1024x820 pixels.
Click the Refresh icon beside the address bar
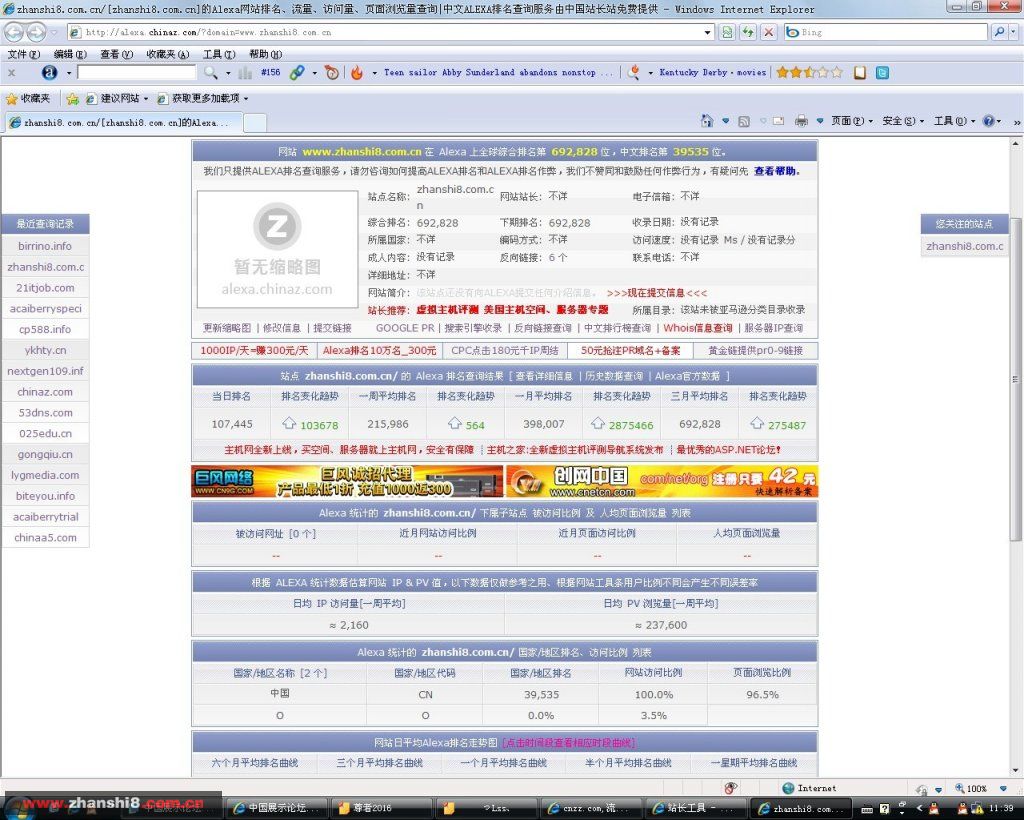(748, 32)
